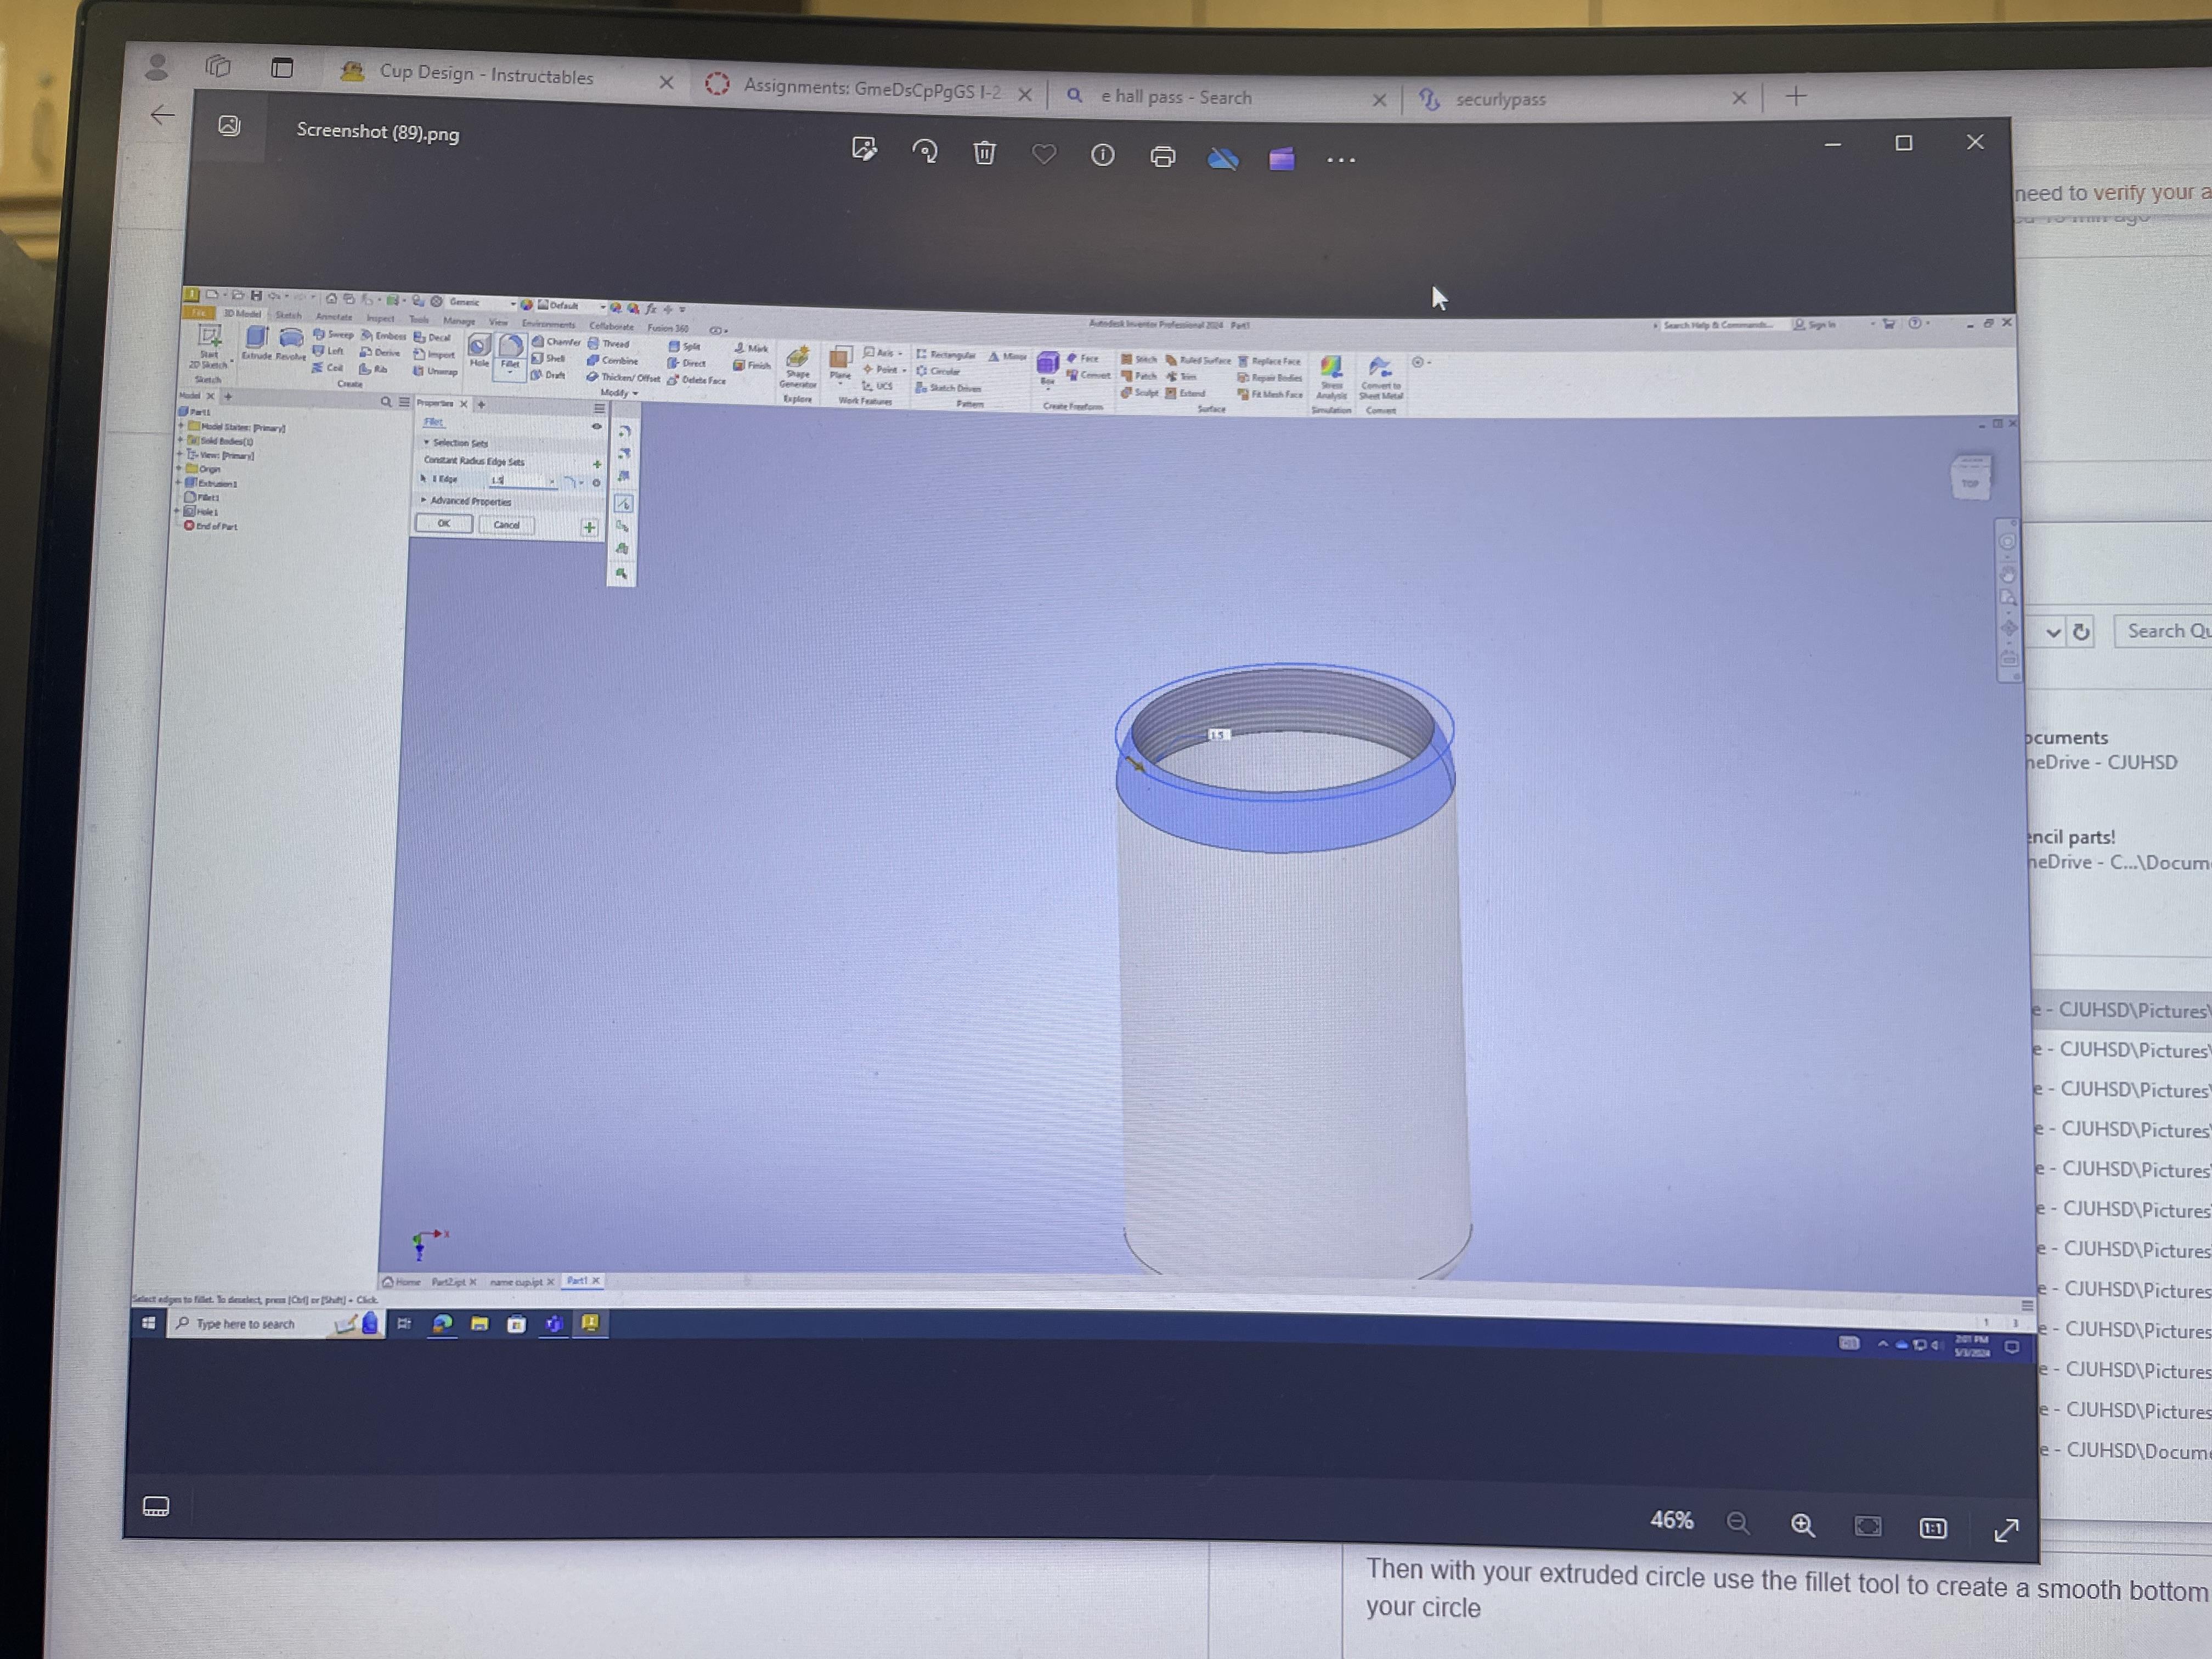
Task: Switch to the Assignments browser tab
Action: coord(867,87)
